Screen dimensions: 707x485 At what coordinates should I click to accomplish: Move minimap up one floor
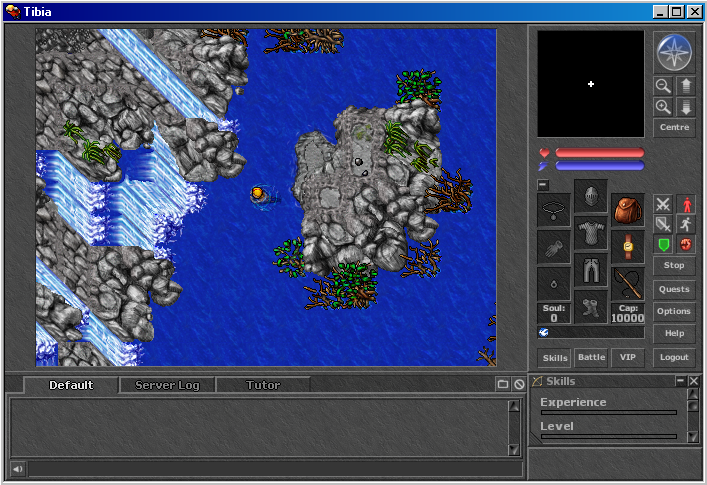(x=686, y=87)
